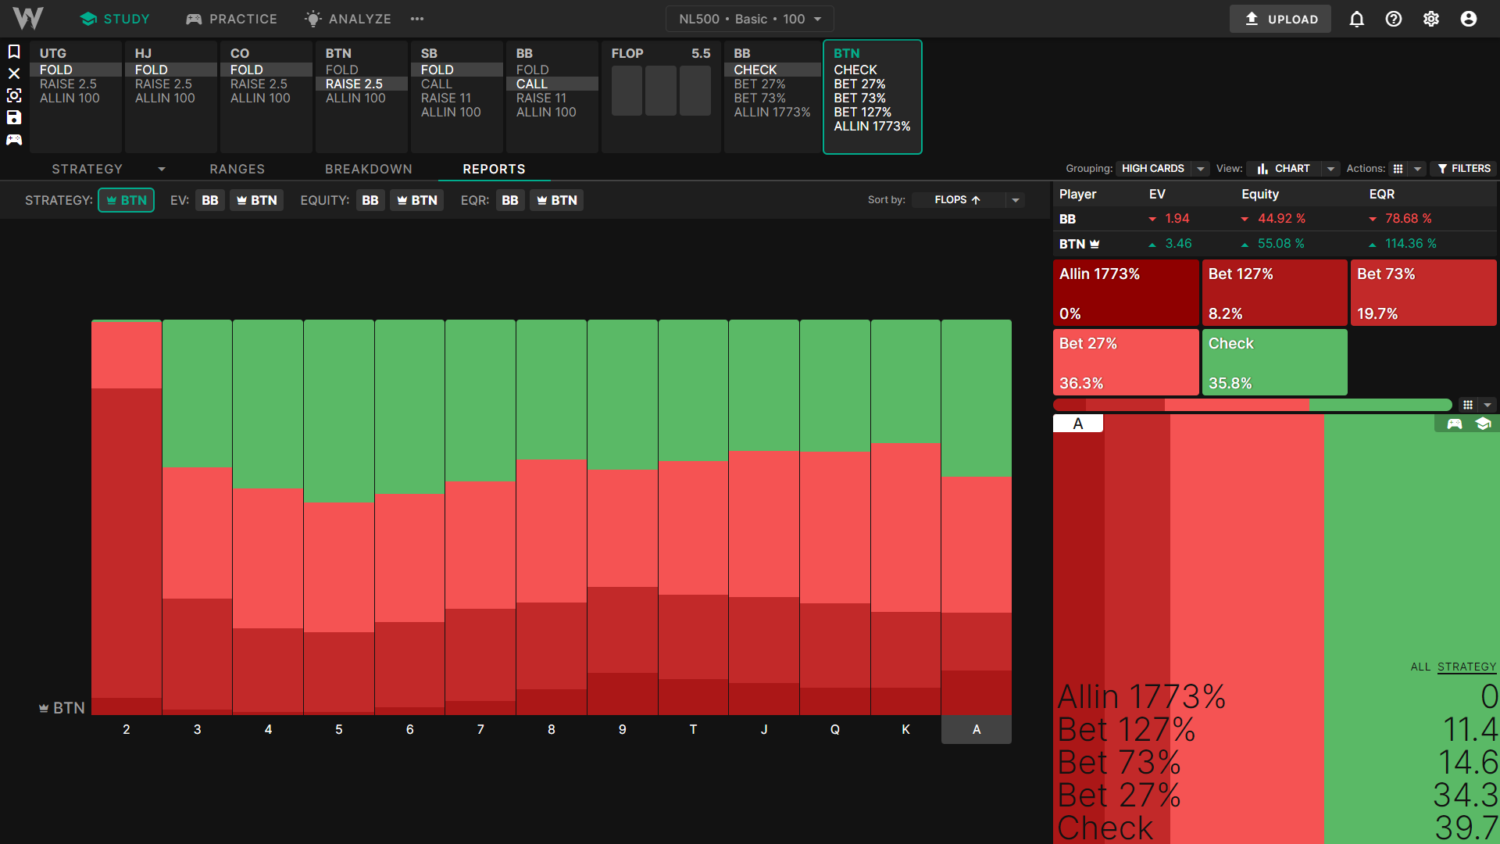The width and height of the screenshot is (1500, 844).
Task: Toggle the EQUITY BTN chip
Action: pos(417,200)
